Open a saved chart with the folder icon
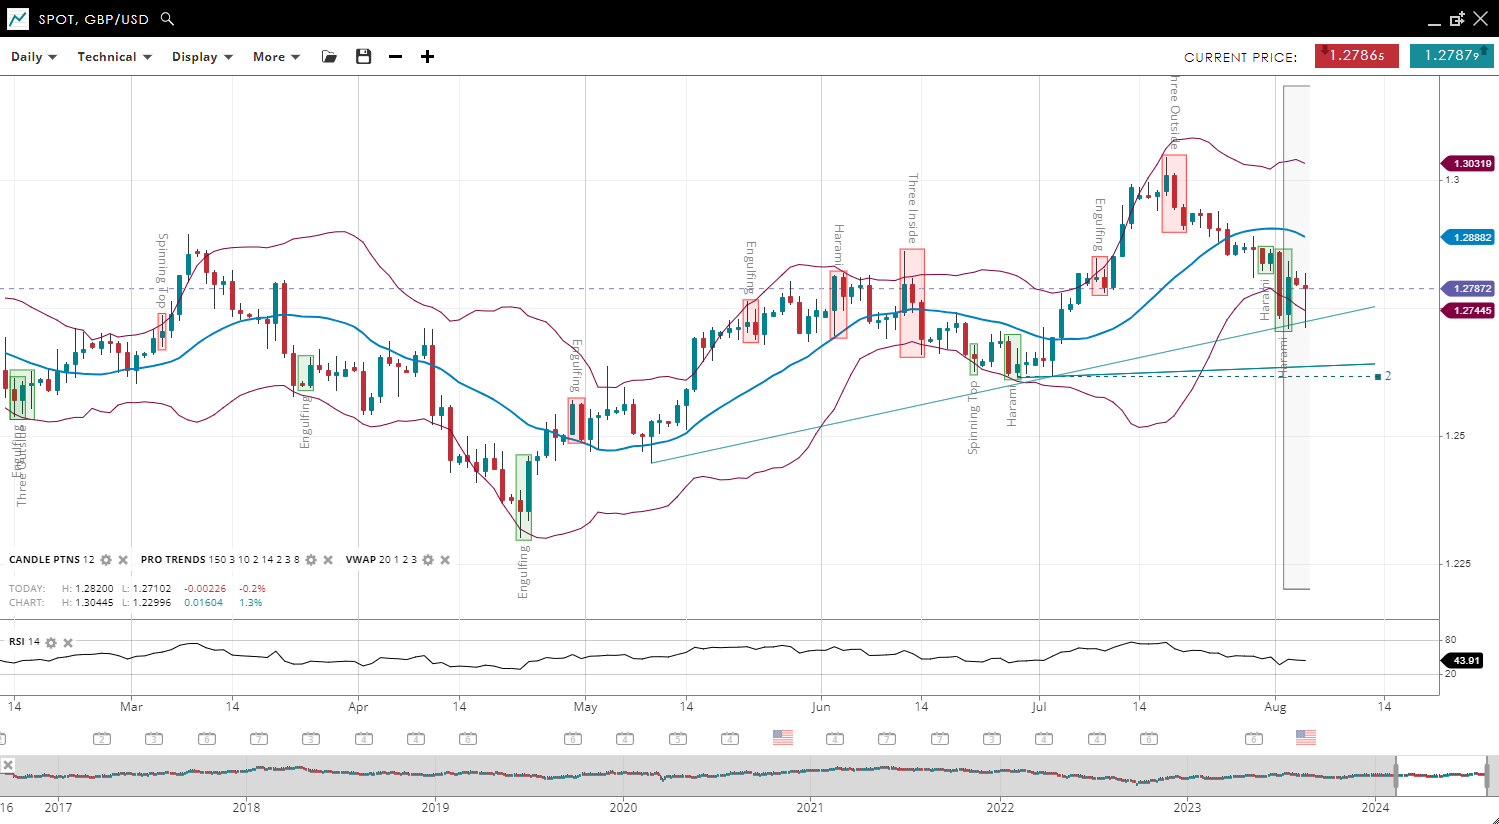The image size is (1499, 824). (x=329, y=57)
